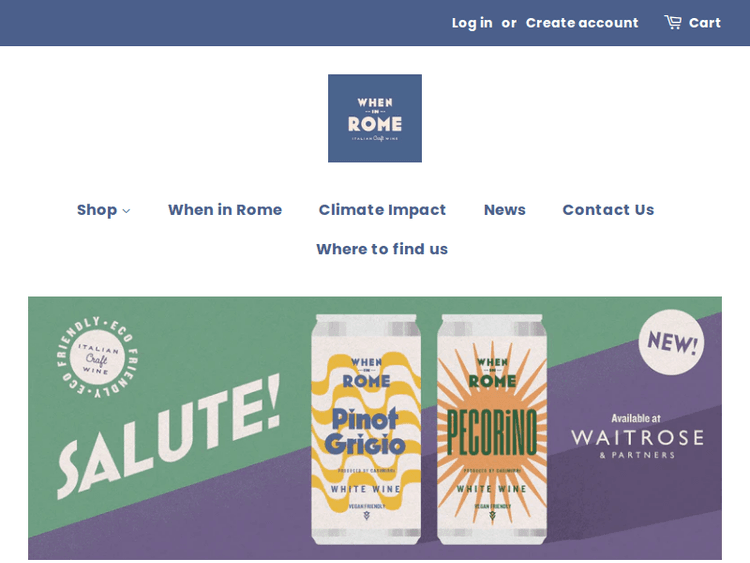Go to the When in Rome page

225,210
